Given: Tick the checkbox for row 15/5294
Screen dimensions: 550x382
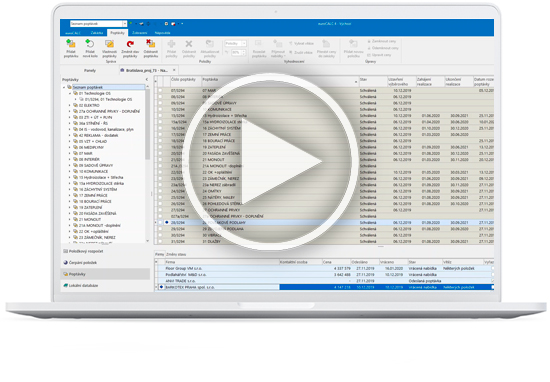Looking at the screenshot, I should click(160, 115).
